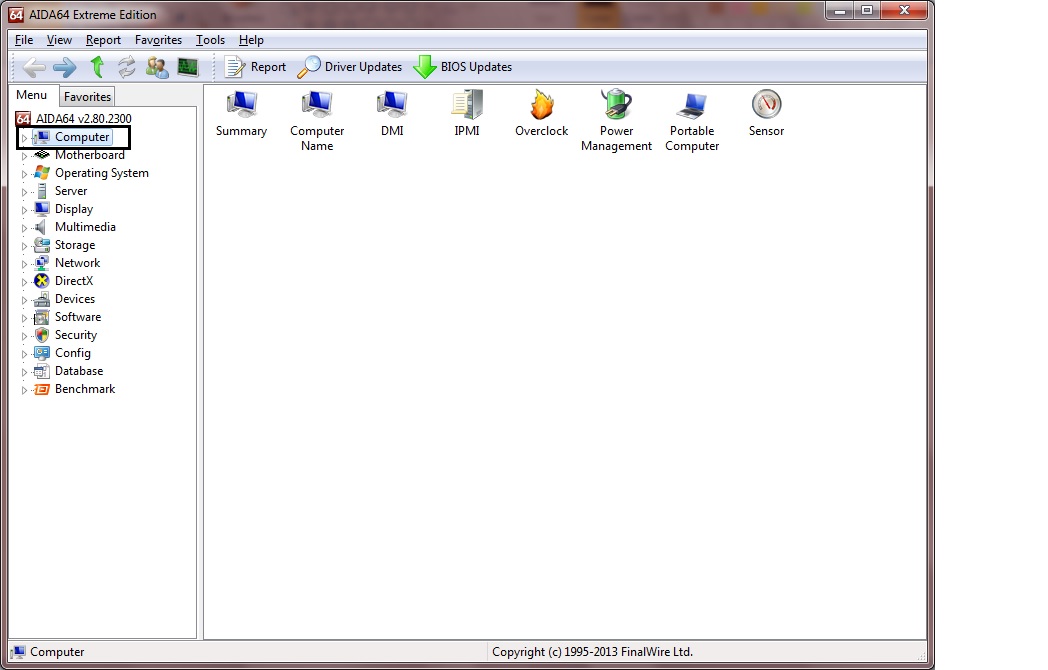Switch to the Favorites tab

pyautogui.click(x=88, y=97)
